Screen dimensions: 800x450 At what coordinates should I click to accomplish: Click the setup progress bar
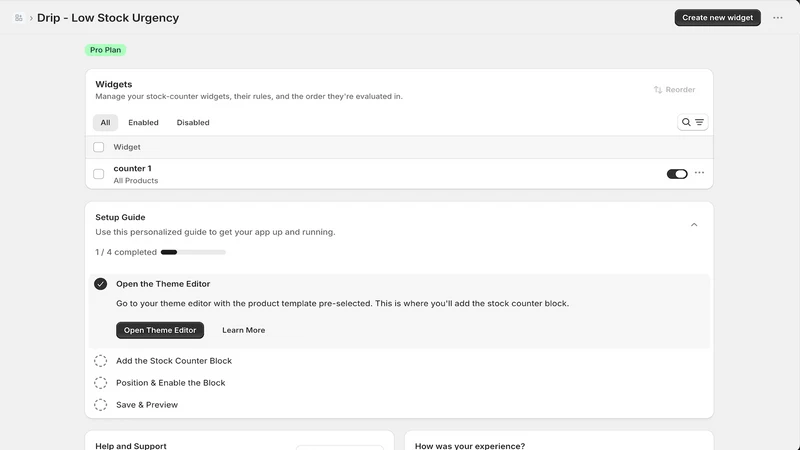[193, 252]
